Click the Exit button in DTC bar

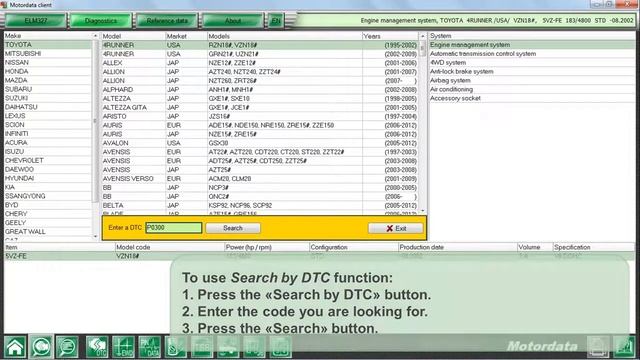[x=396, y=228]
